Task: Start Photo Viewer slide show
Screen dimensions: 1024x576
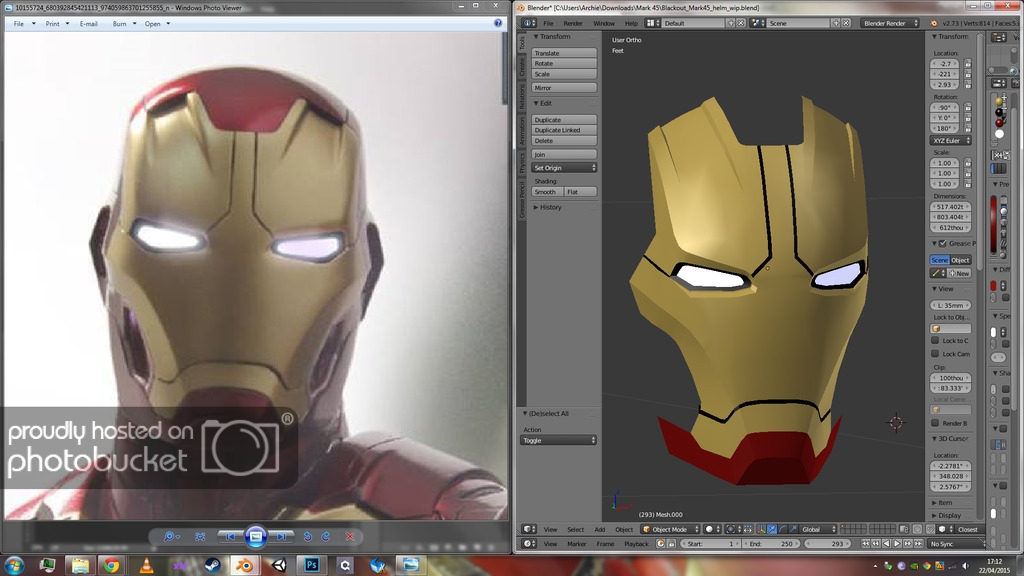Action: 256,537
